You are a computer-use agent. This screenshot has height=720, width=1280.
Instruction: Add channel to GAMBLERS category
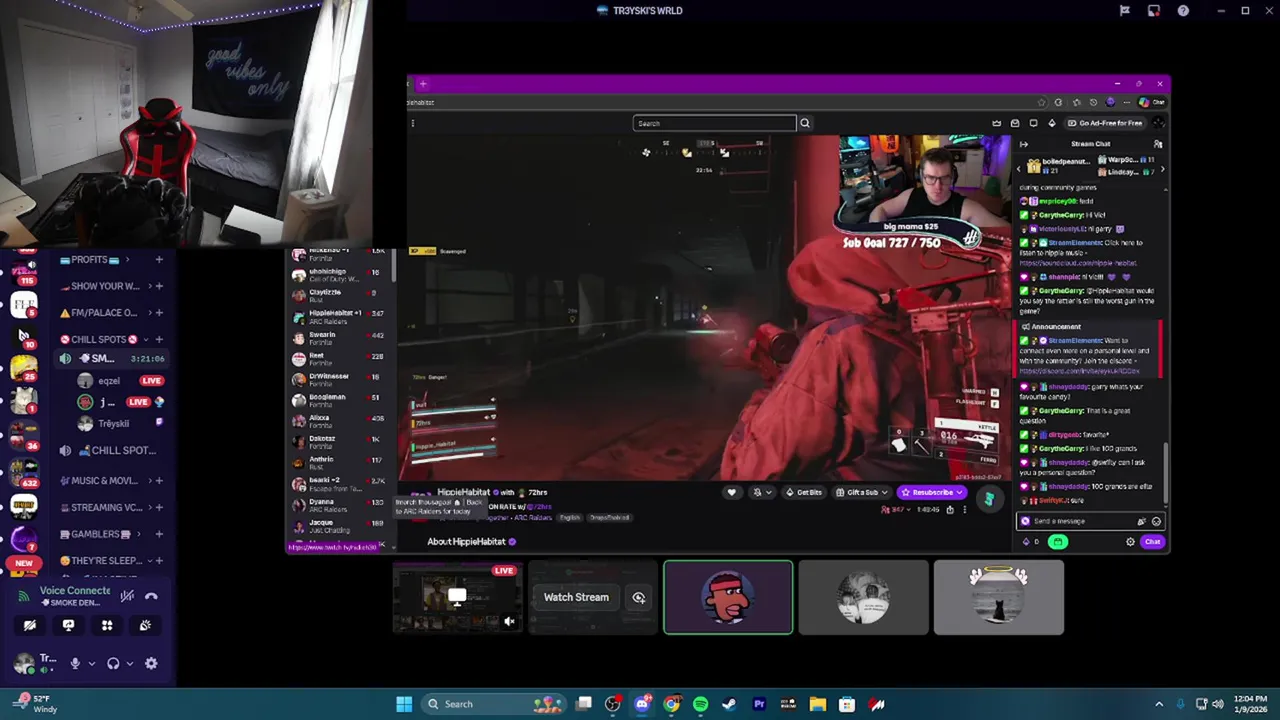(158, 534)
